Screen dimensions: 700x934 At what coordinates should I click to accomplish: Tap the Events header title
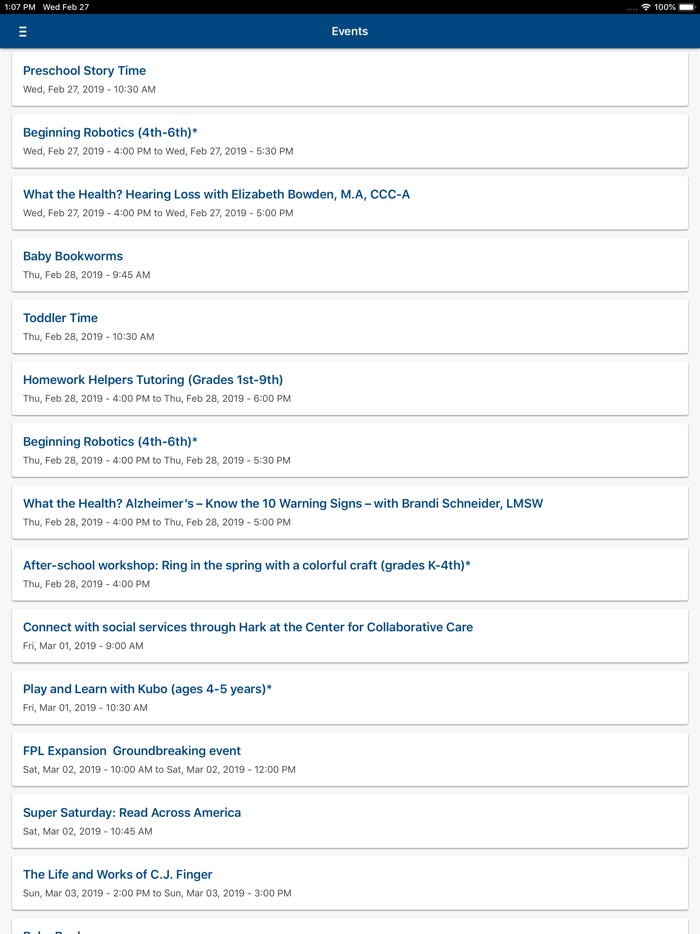(x=350, y=32)
